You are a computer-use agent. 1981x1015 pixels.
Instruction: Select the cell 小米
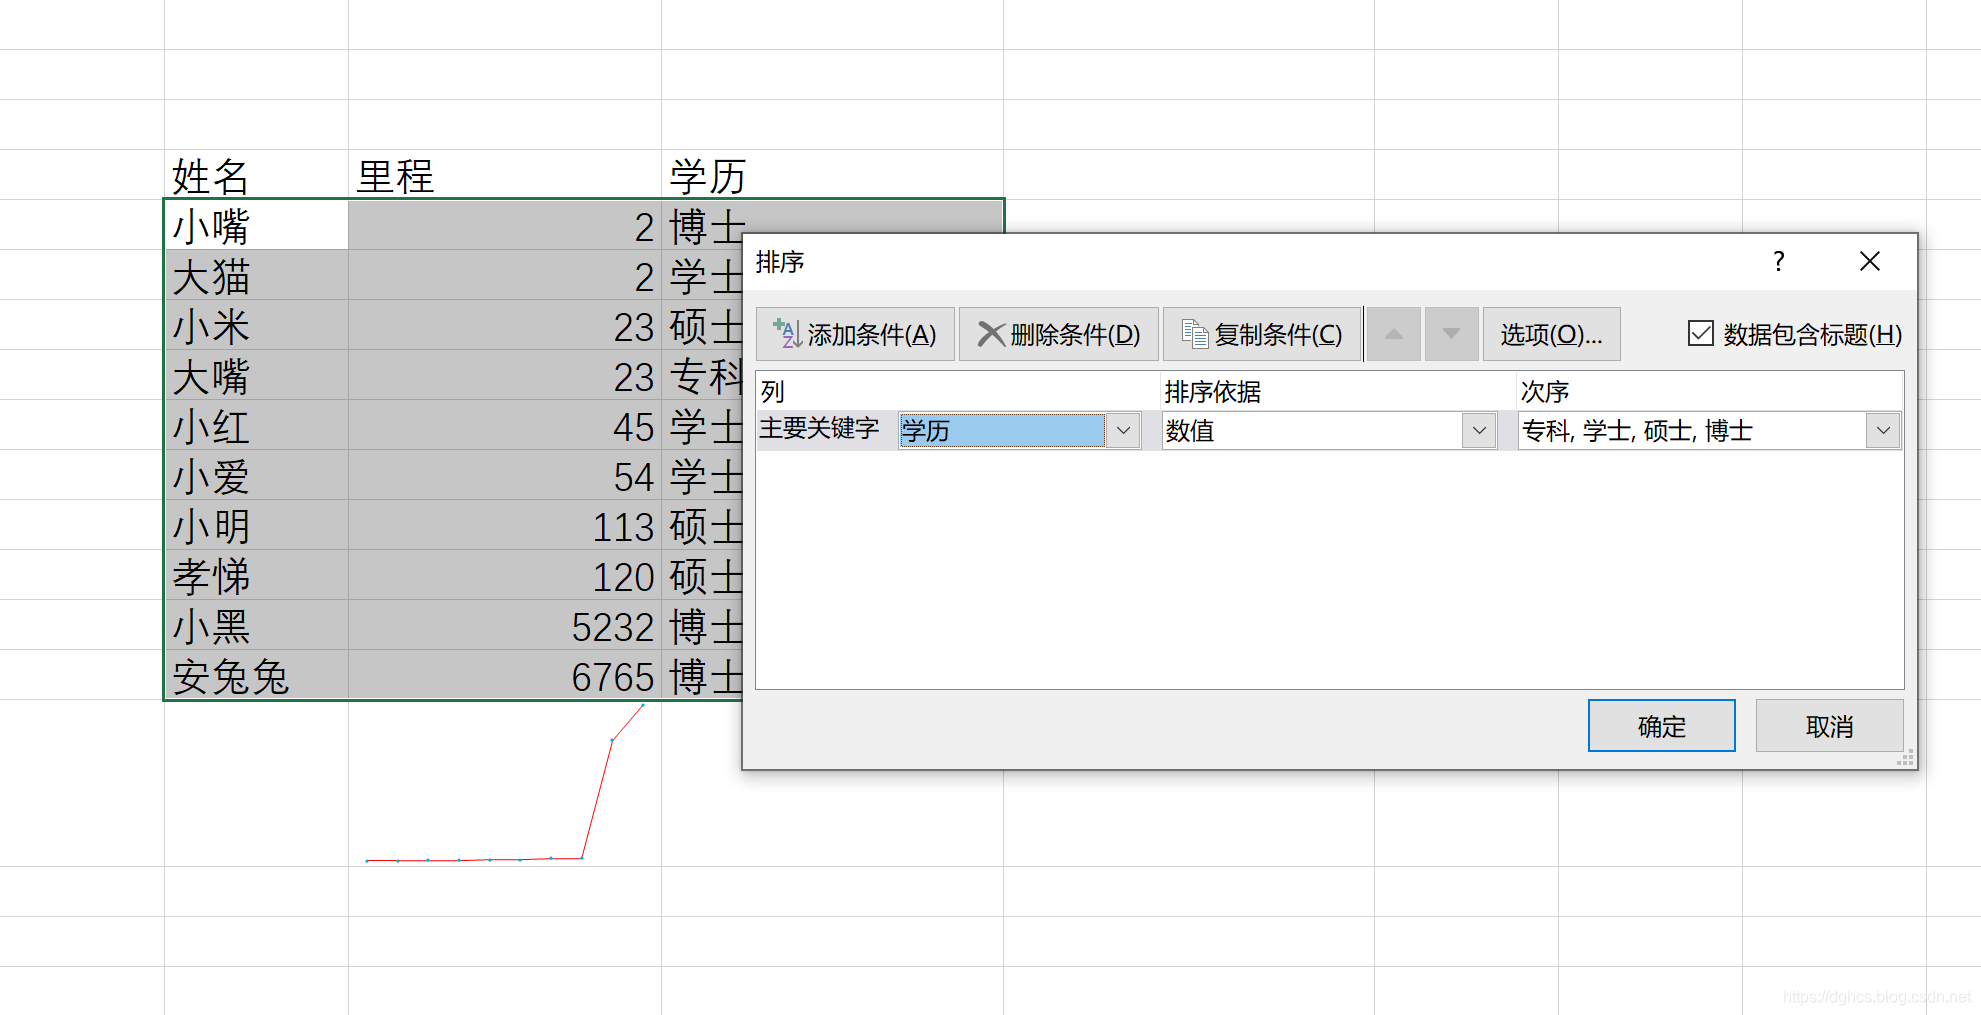tap(256, 325)
